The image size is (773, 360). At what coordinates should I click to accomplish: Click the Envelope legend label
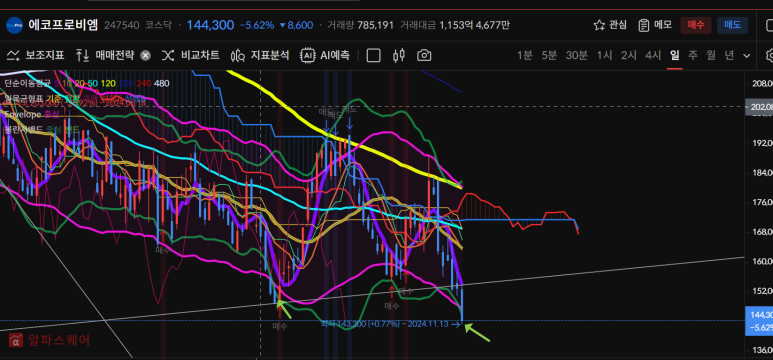click(23, 114)
